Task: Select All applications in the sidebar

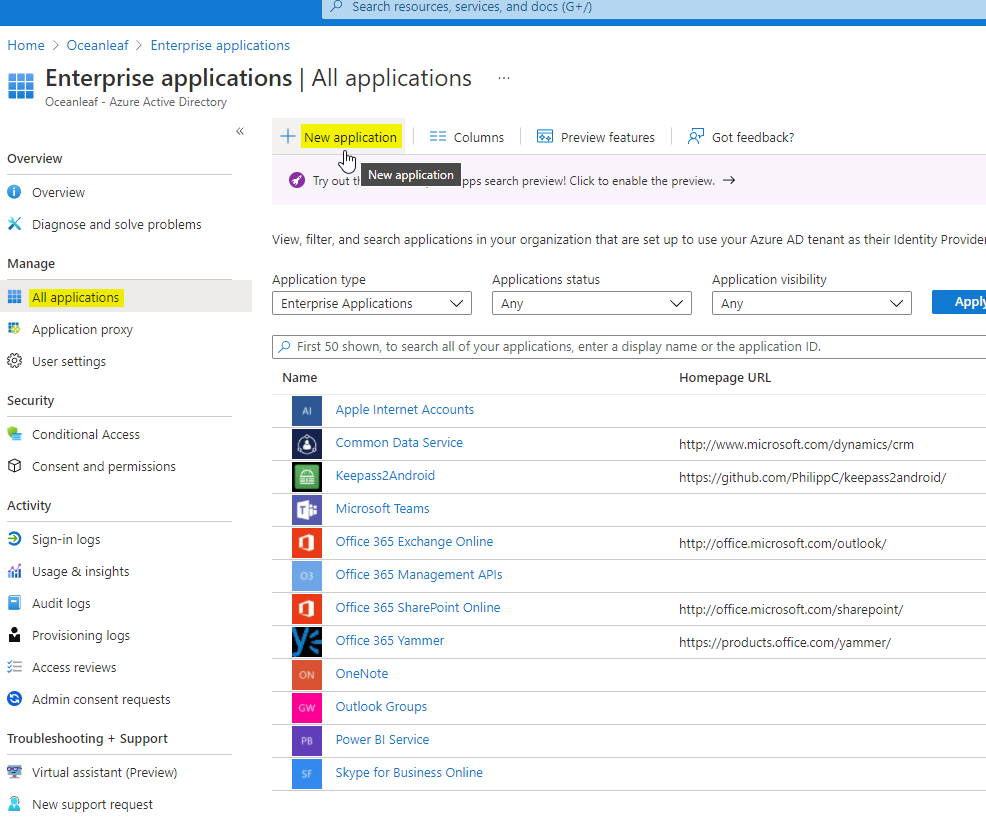Action: coord(76,297)
